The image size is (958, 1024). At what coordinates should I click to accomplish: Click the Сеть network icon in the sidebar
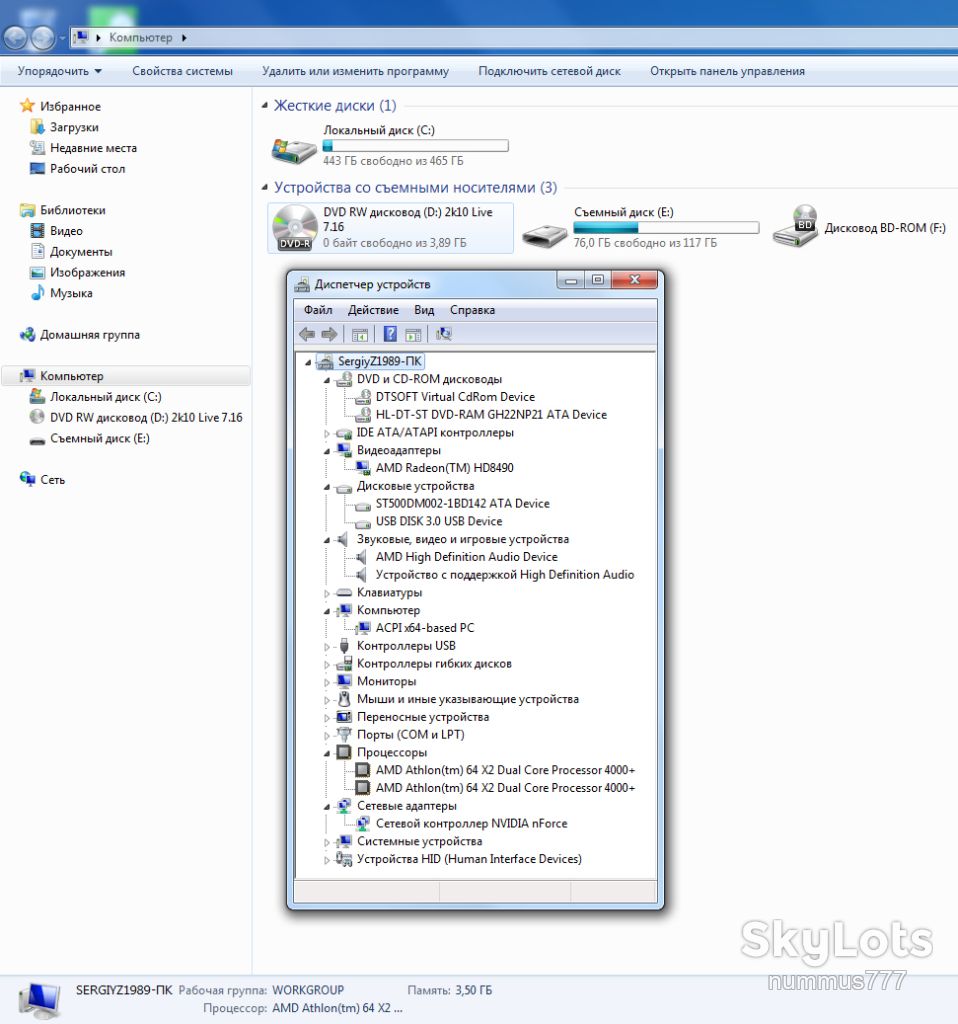pyautogui.click(x=27, y=479)
